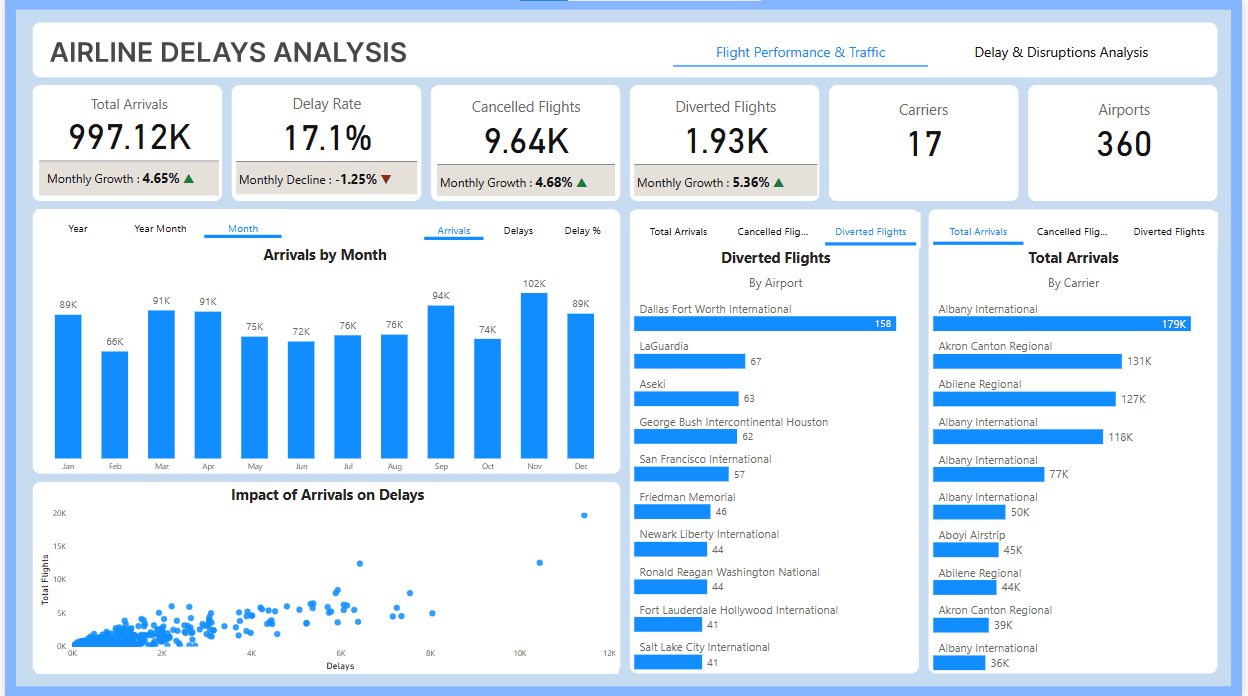
Task: Select the September 94K bar
Action: point(441,382)
